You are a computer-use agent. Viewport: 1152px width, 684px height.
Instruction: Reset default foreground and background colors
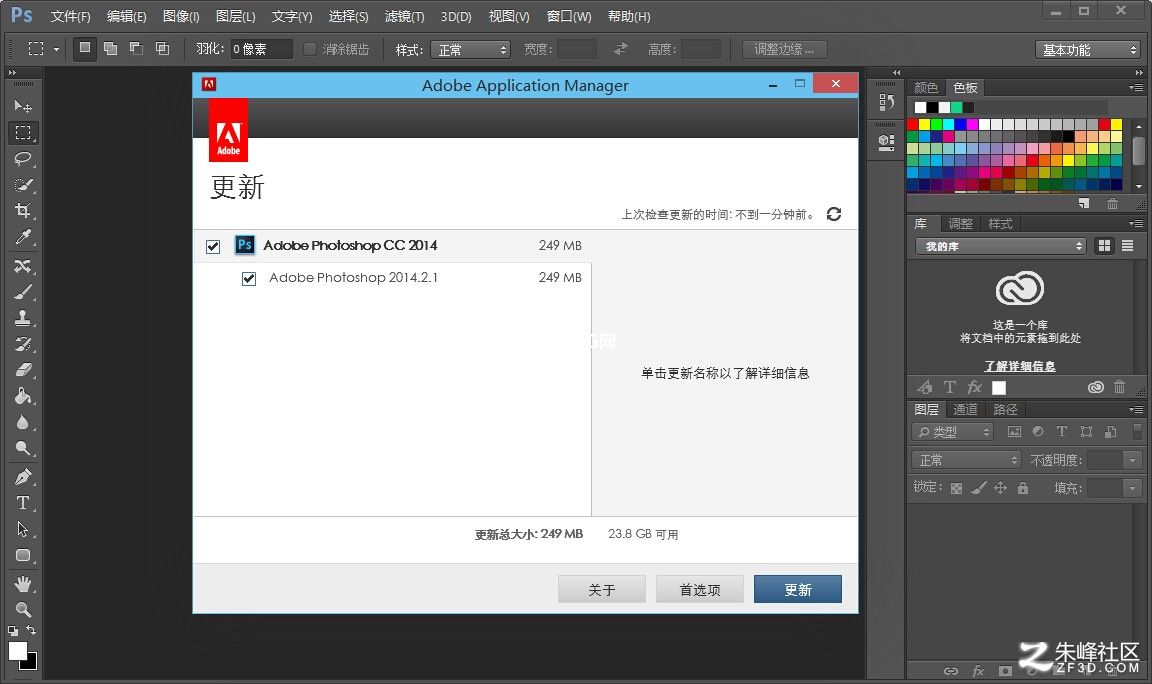coord(13,630)
